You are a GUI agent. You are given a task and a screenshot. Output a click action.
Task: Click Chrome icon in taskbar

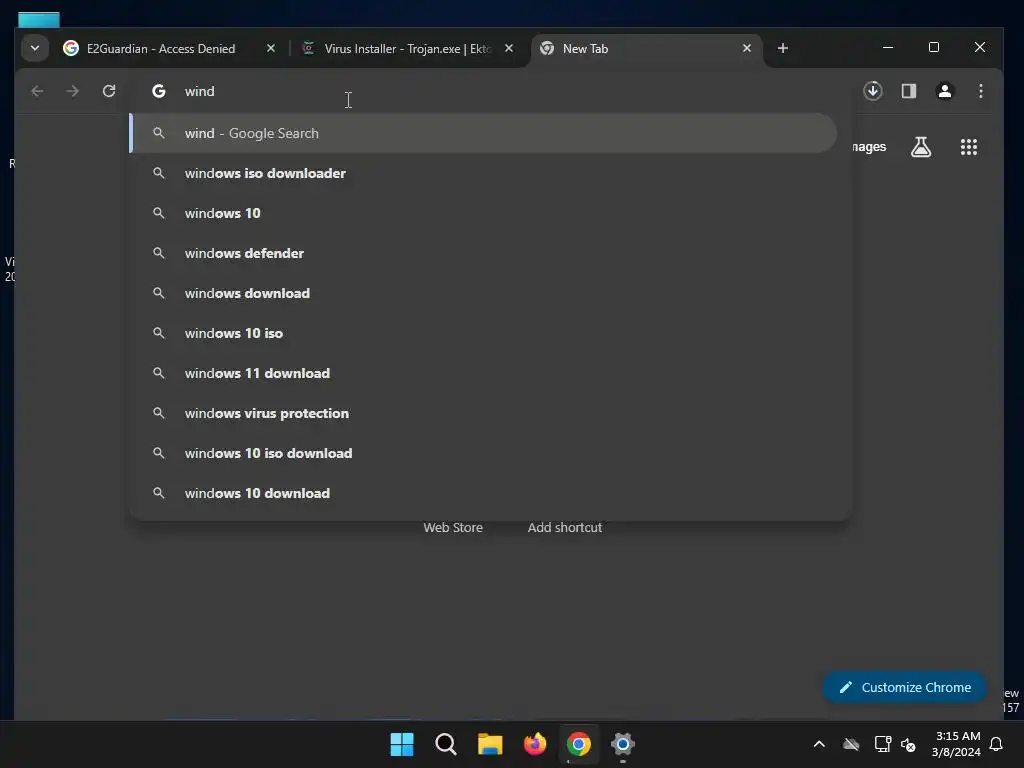click(579, 744)
